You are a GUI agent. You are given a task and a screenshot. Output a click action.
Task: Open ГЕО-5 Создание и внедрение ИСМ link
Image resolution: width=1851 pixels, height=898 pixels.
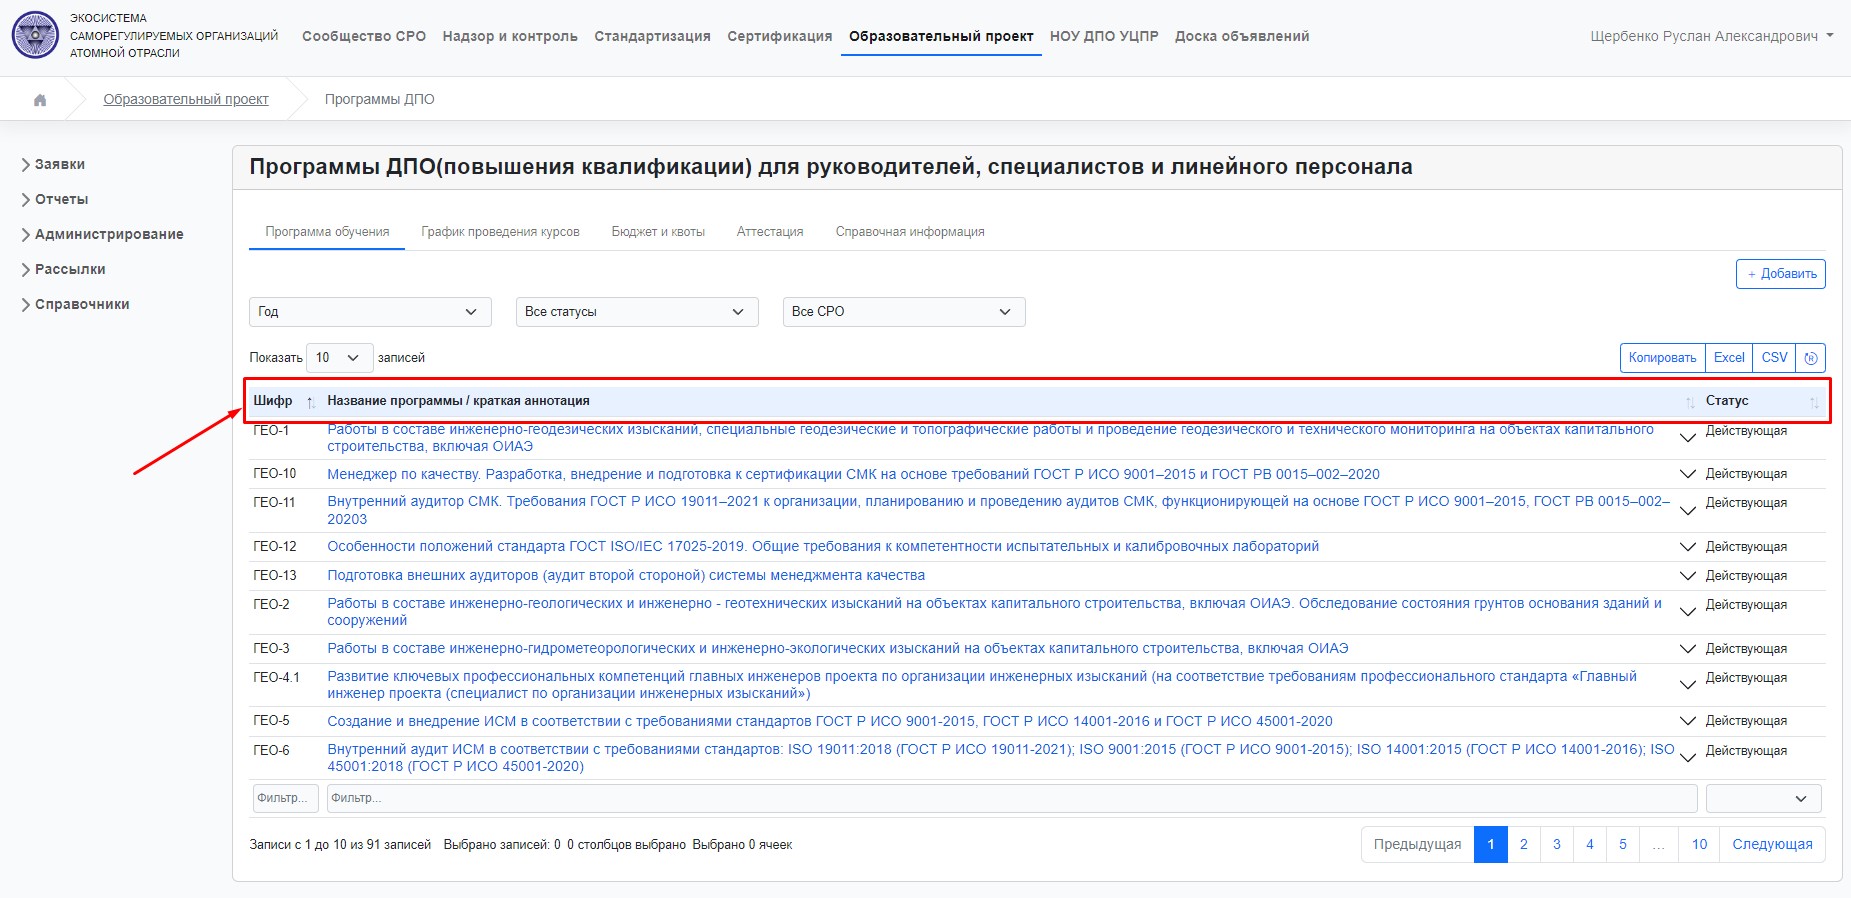(830, 722)
